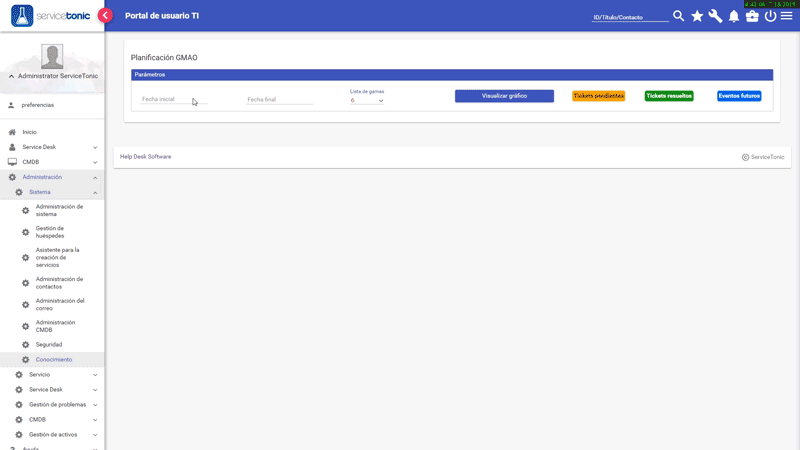Click the orange Tickets pendientes button
The width and height of the screenshot is (800, 450).
(x=598, y=96)
